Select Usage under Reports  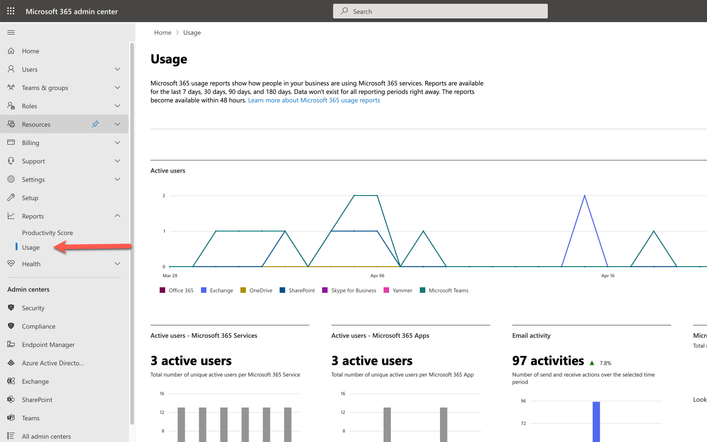31,247
